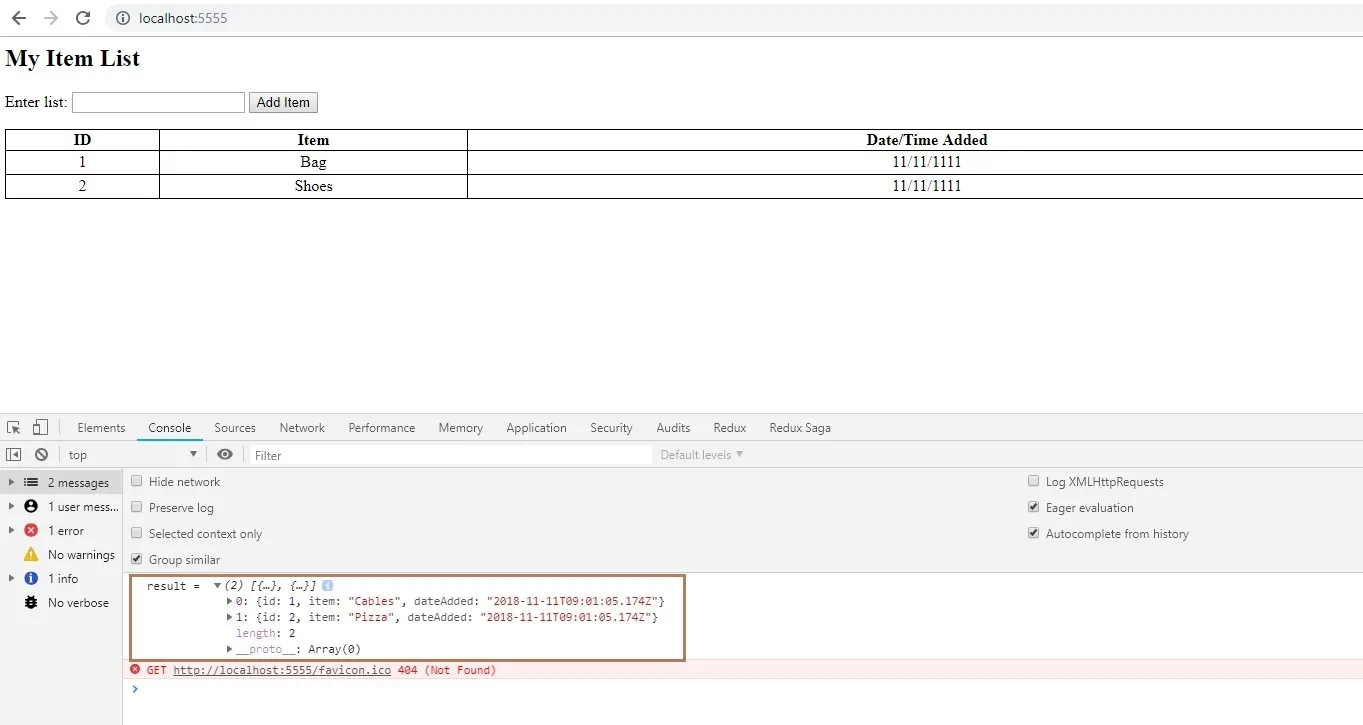This screenshot has width=1363, height=725.
Task: Click the blue info icon beside '1 info'
Action: (31, 578)
